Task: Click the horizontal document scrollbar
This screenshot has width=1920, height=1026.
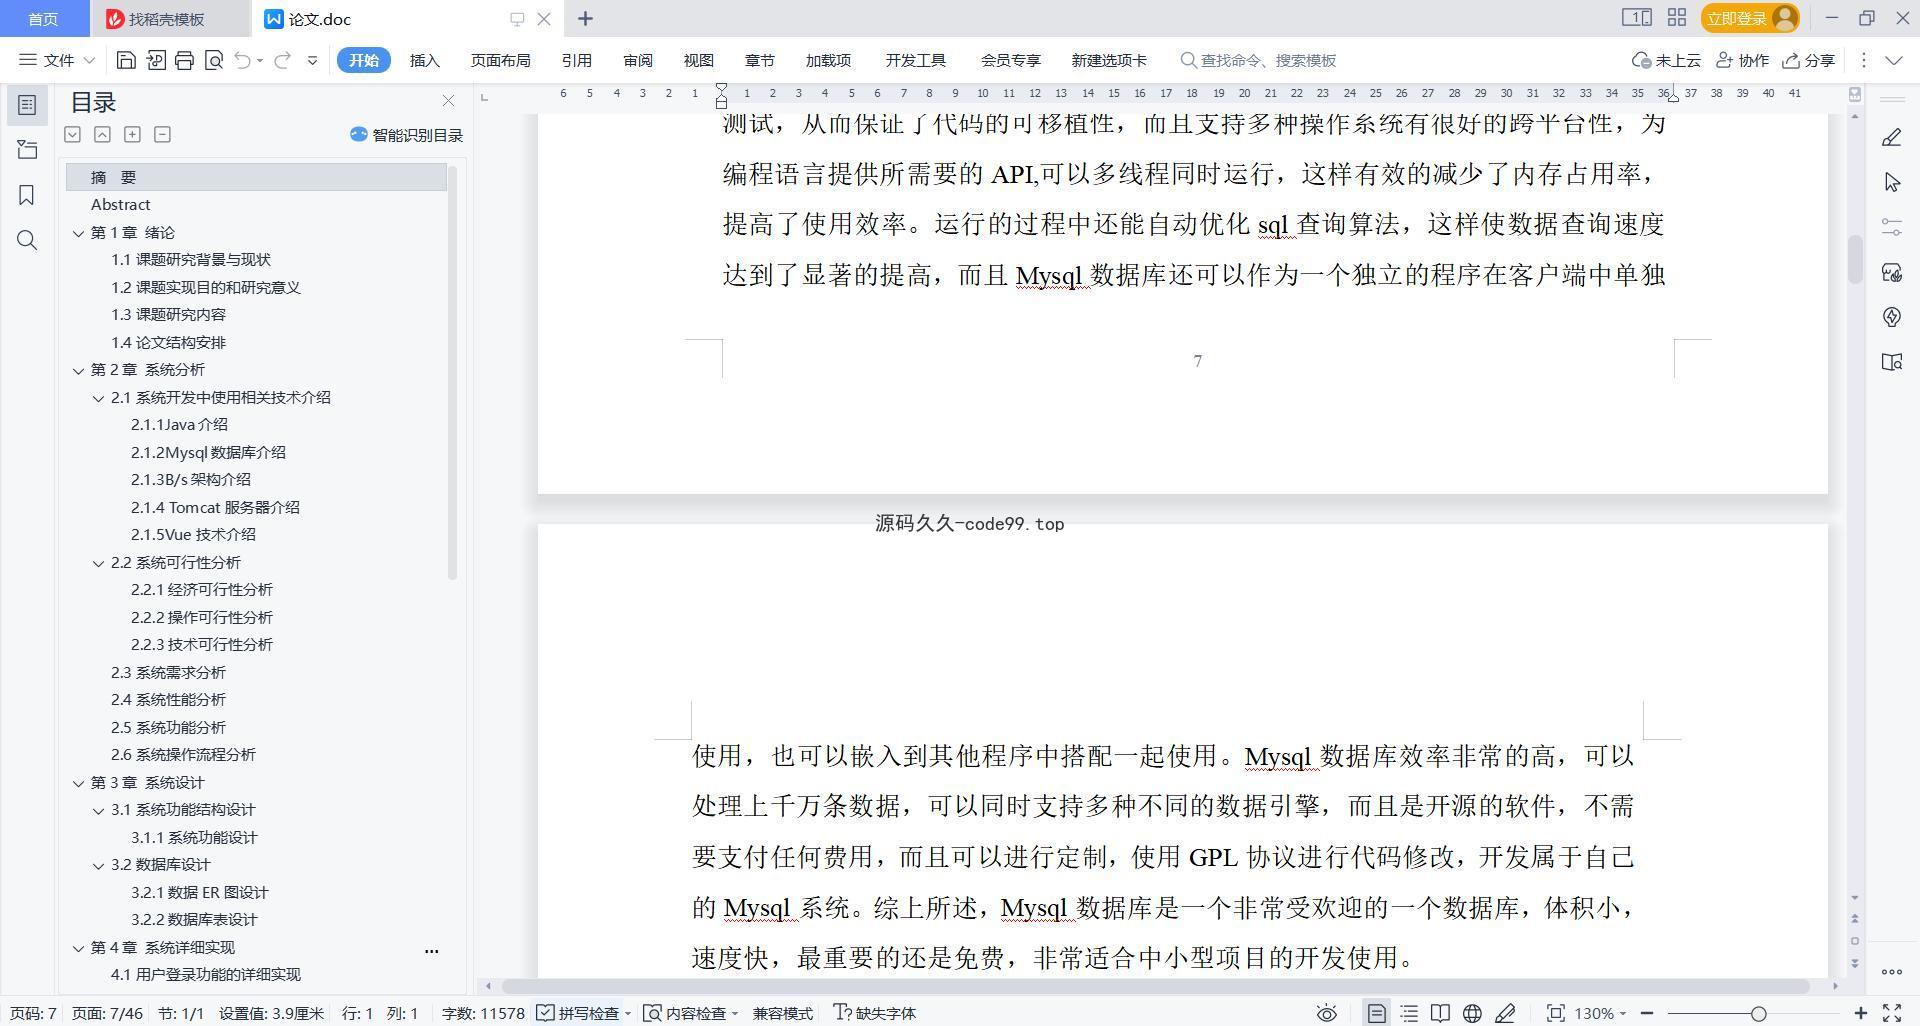Action: [x=1155, y=986]
